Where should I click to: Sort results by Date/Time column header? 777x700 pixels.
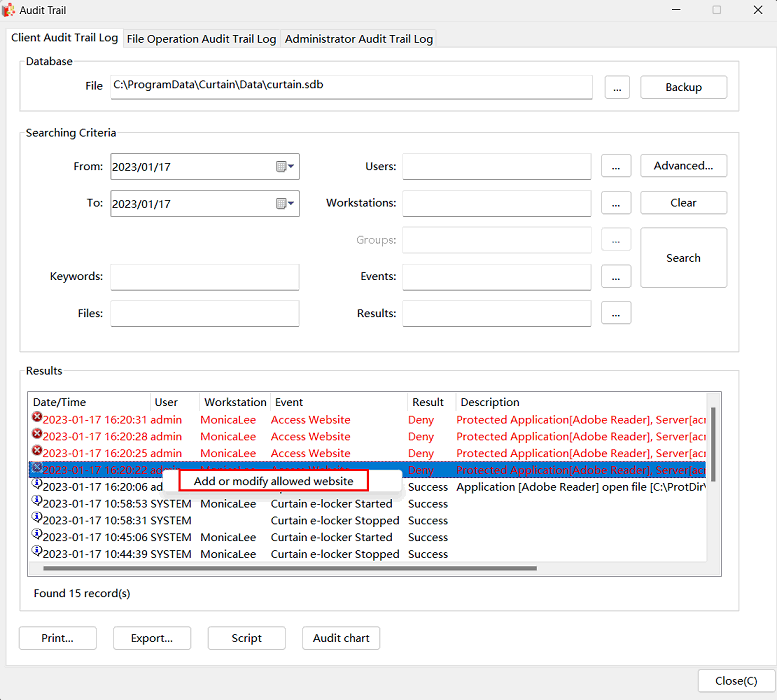(88, 402)
